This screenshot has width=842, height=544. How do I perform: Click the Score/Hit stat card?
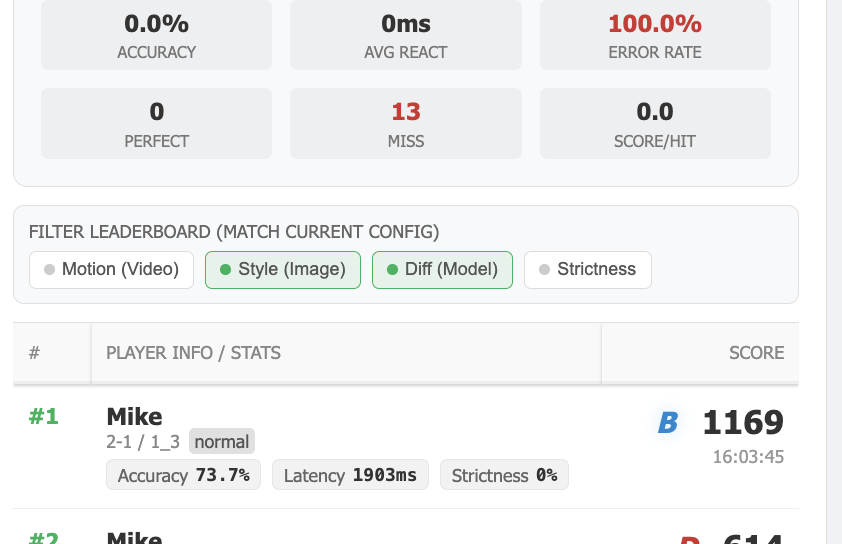(655, 124)
